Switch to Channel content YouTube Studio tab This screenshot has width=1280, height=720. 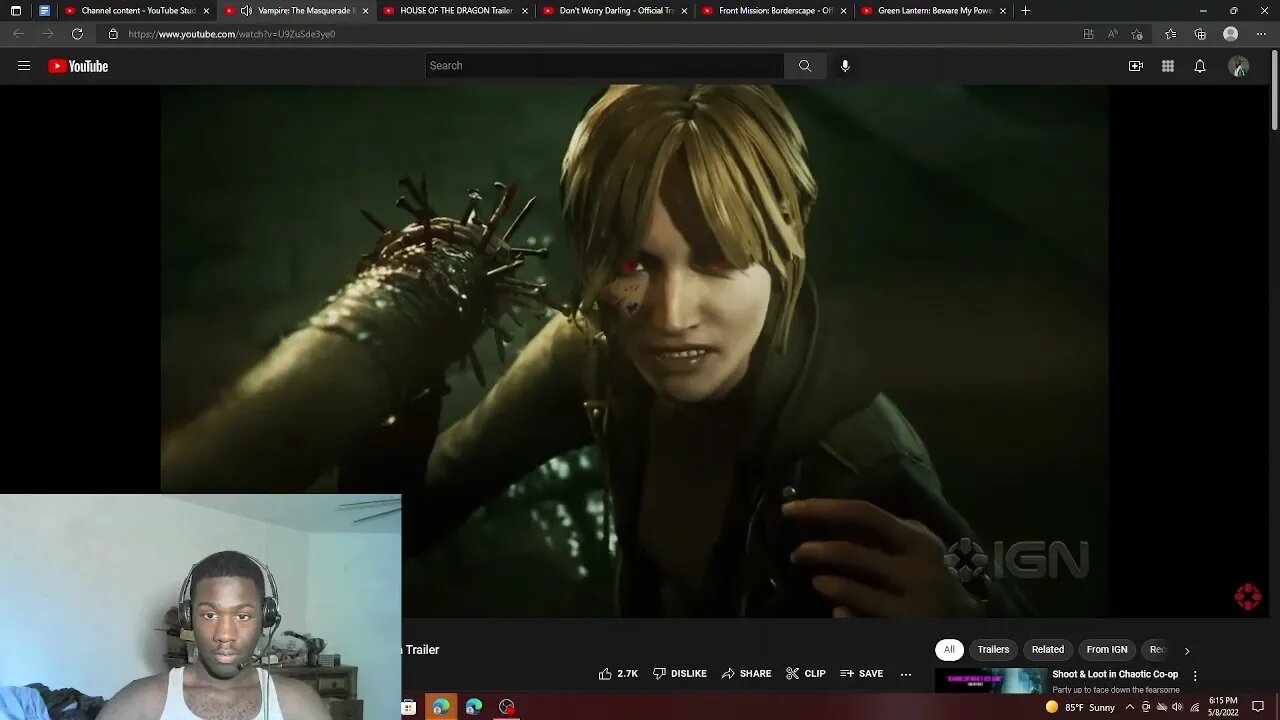click(x=138, y=11)
